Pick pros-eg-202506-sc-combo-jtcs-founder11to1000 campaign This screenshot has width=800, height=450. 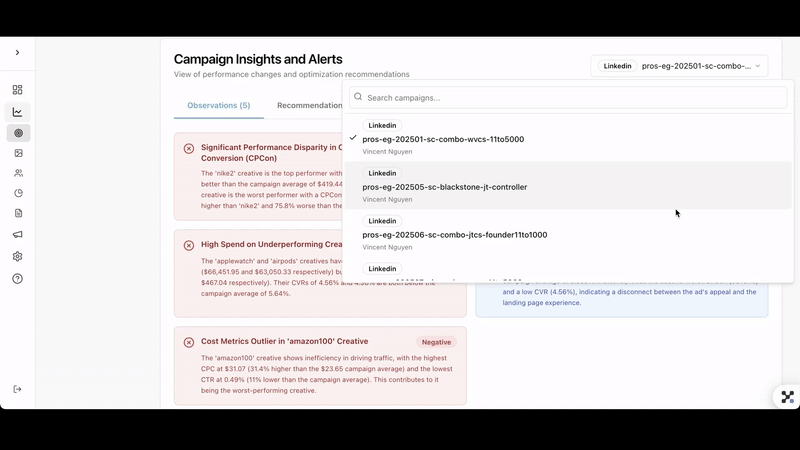click(x=454, y=235)
